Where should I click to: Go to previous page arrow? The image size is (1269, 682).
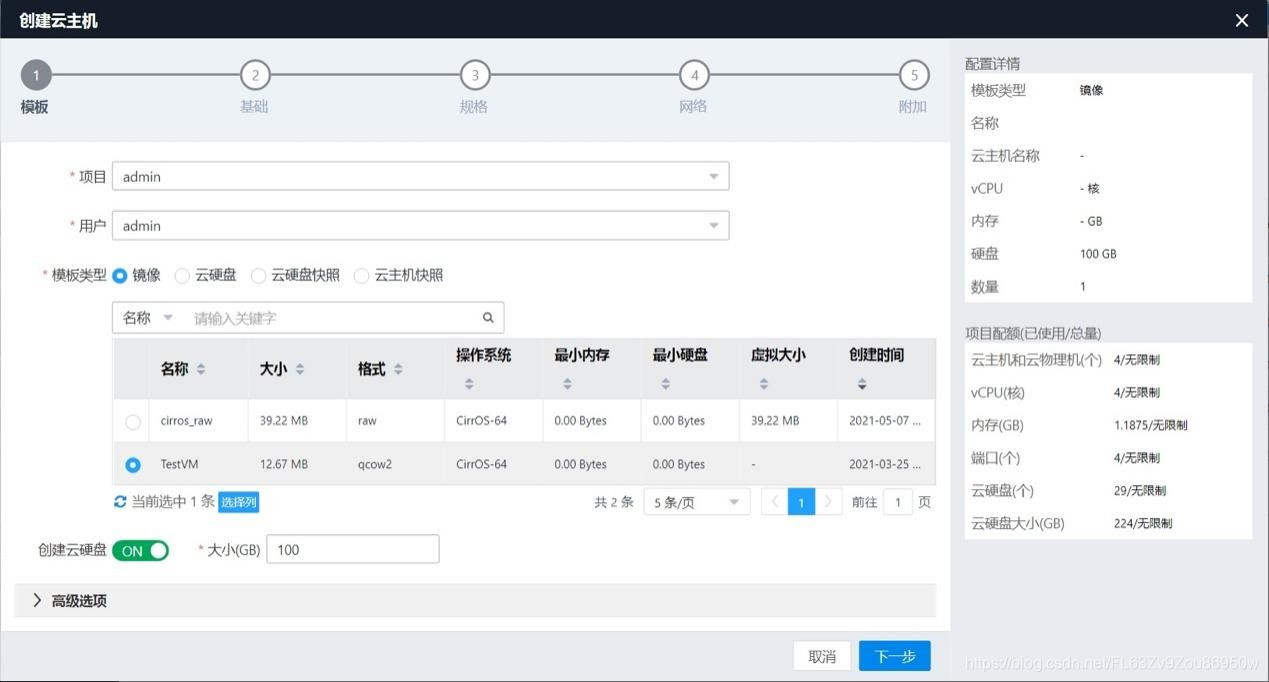tap(774, 502)
